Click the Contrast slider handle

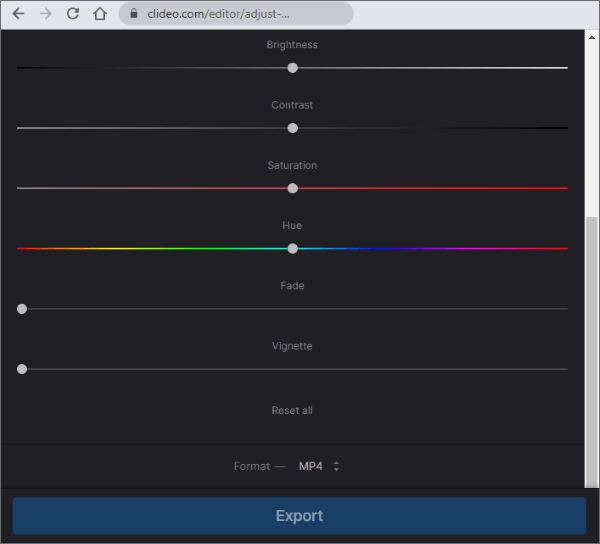pos(293,128)
